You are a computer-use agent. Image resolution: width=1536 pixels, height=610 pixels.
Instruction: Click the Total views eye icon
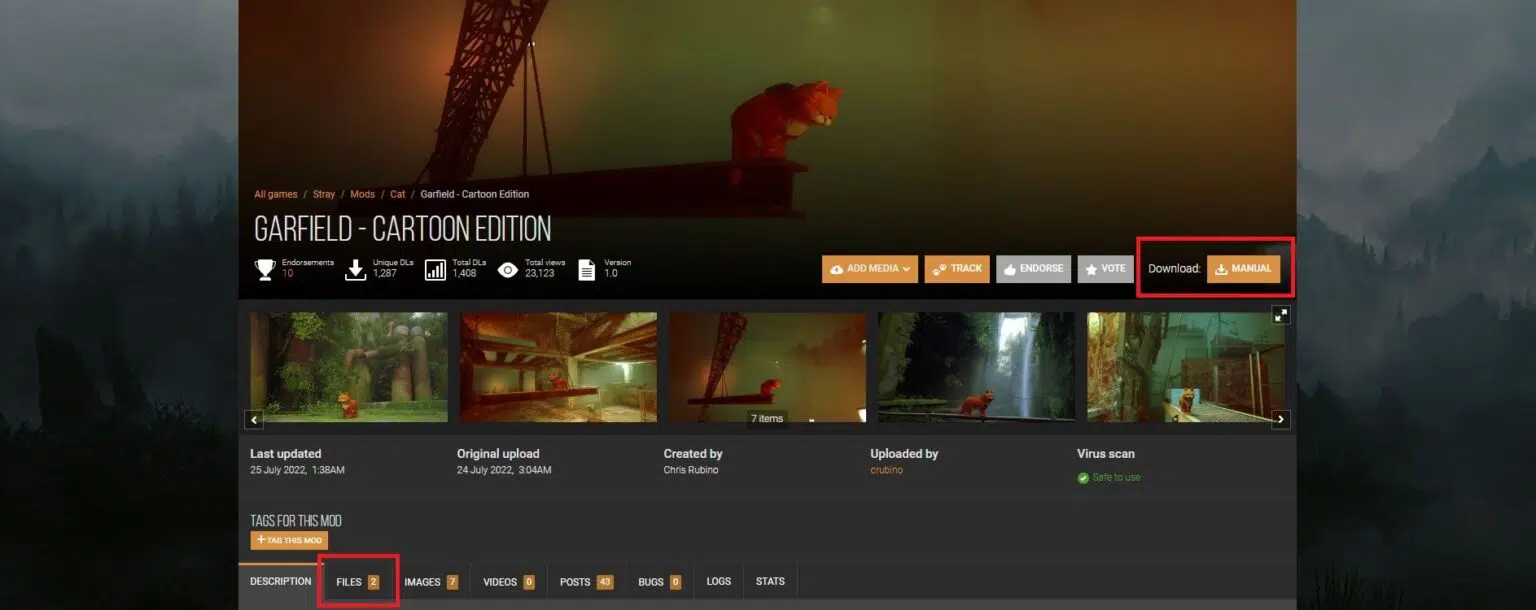coord(508,269)
